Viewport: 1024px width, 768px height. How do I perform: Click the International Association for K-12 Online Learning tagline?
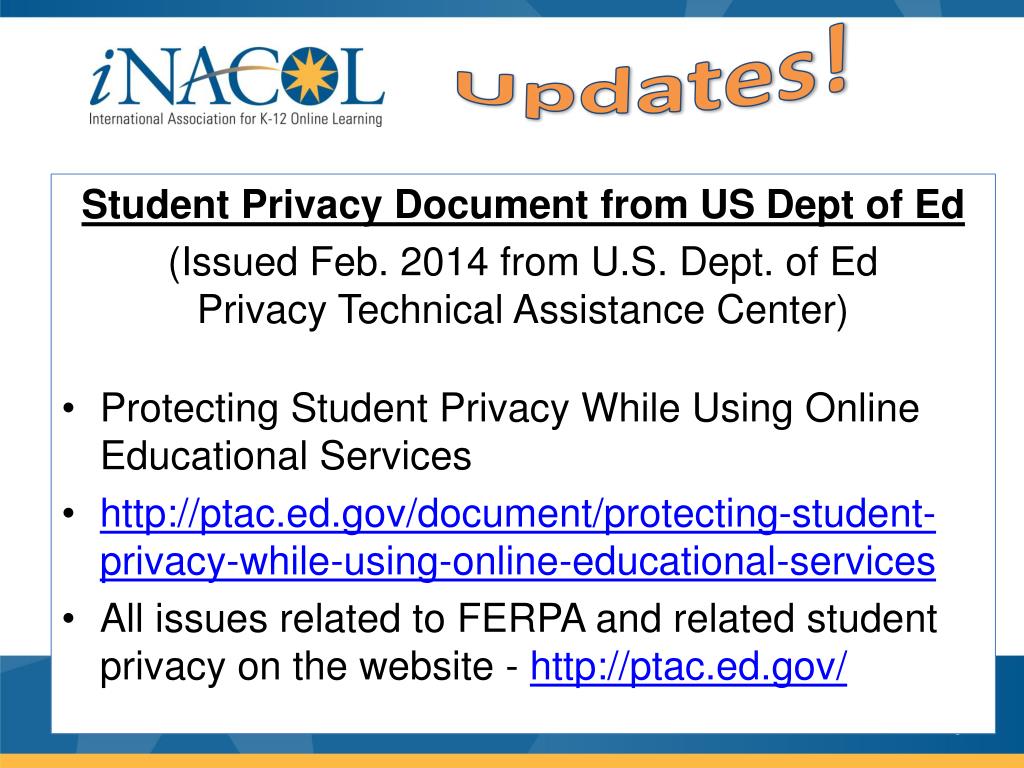pyautogui.click(x=236, y=119)
